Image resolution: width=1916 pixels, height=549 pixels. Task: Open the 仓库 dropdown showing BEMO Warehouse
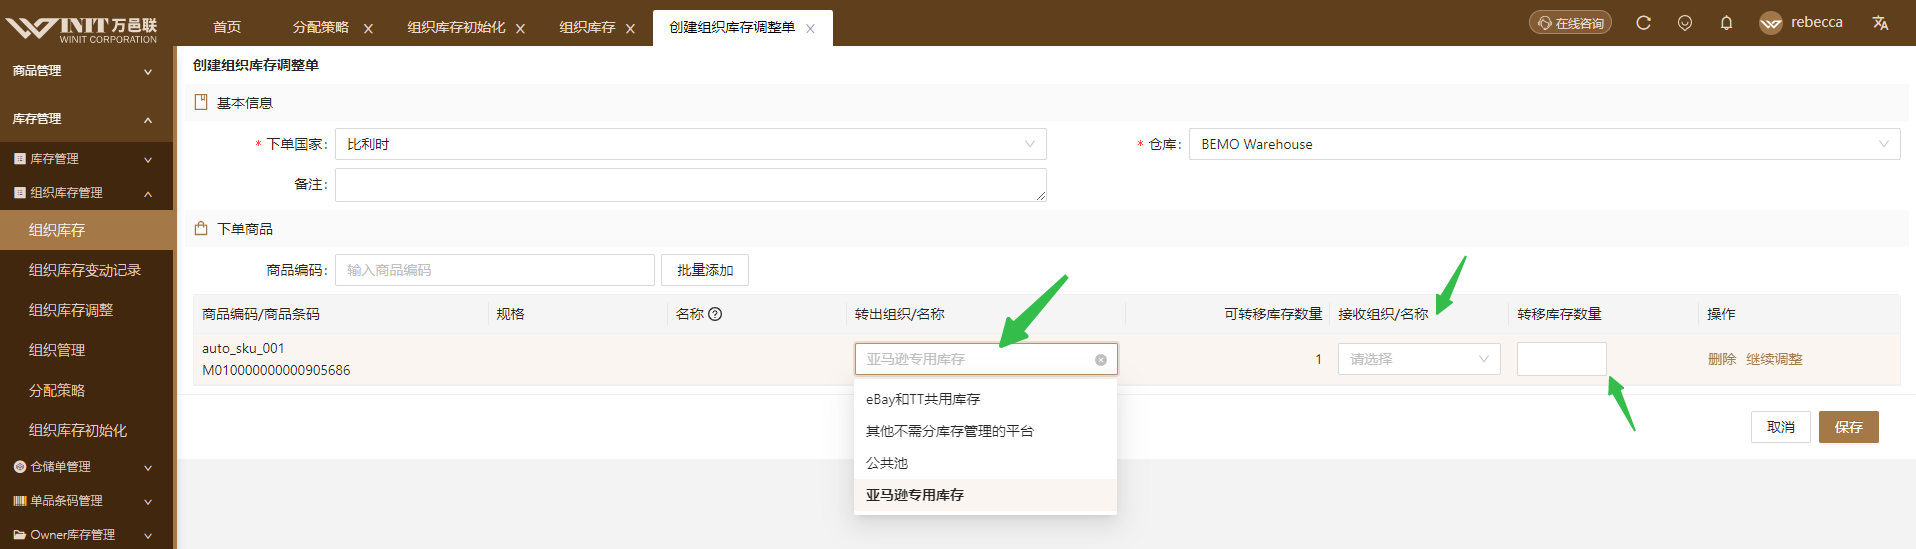click(1544, 144)
